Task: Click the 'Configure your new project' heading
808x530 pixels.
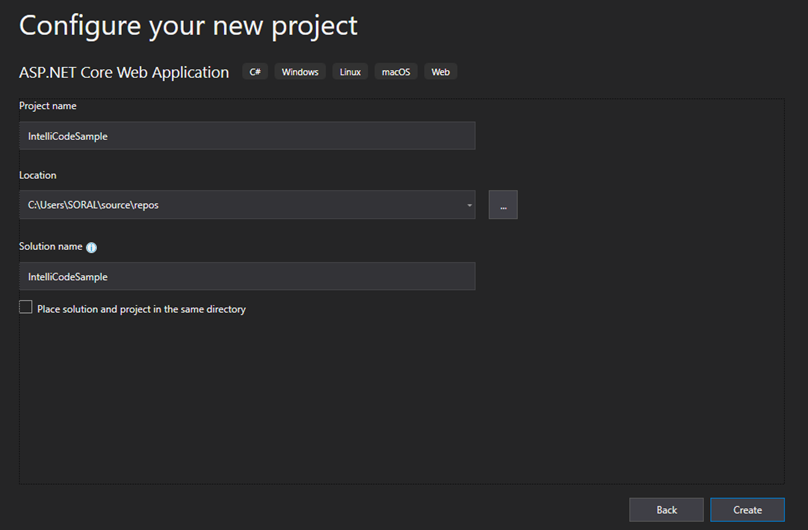Action: coord(188,26)
